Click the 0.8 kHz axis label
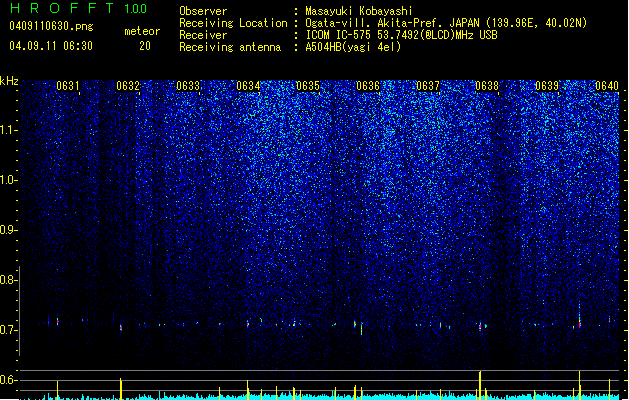The height and width of the screenshot is (400, 629). tap(8, 280)
